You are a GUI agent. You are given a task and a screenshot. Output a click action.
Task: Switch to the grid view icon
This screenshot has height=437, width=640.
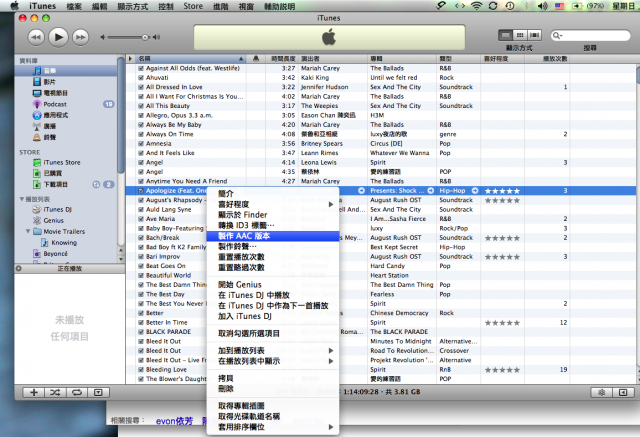point(520,35)
